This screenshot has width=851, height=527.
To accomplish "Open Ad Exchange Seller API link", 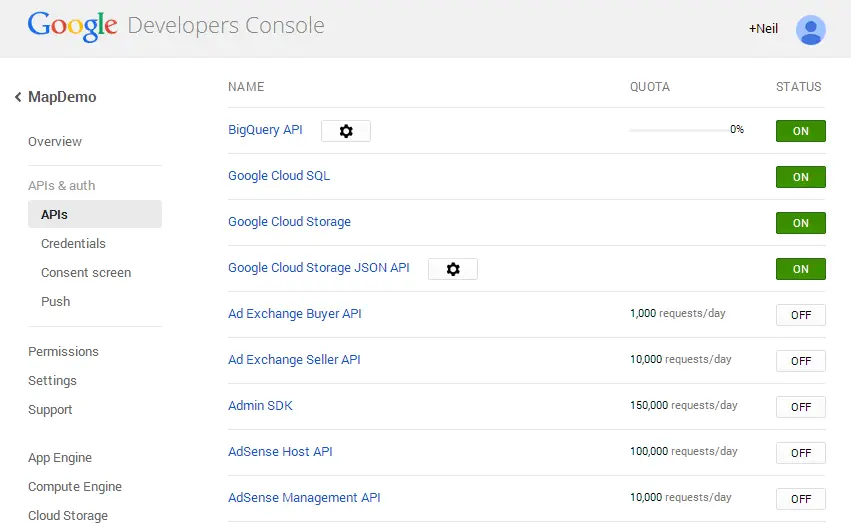I will 294,360.
